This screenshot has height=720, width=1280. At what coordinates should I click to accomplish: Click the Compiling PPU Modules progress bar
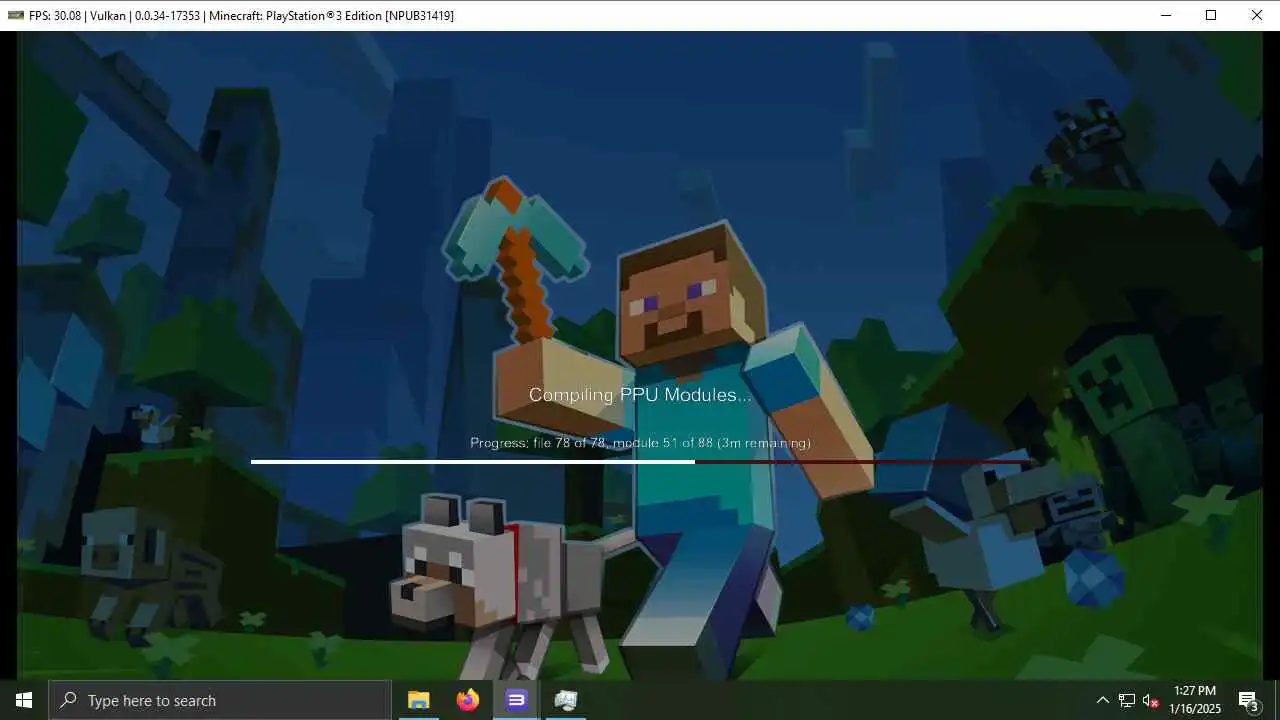(x=640, y=462)
